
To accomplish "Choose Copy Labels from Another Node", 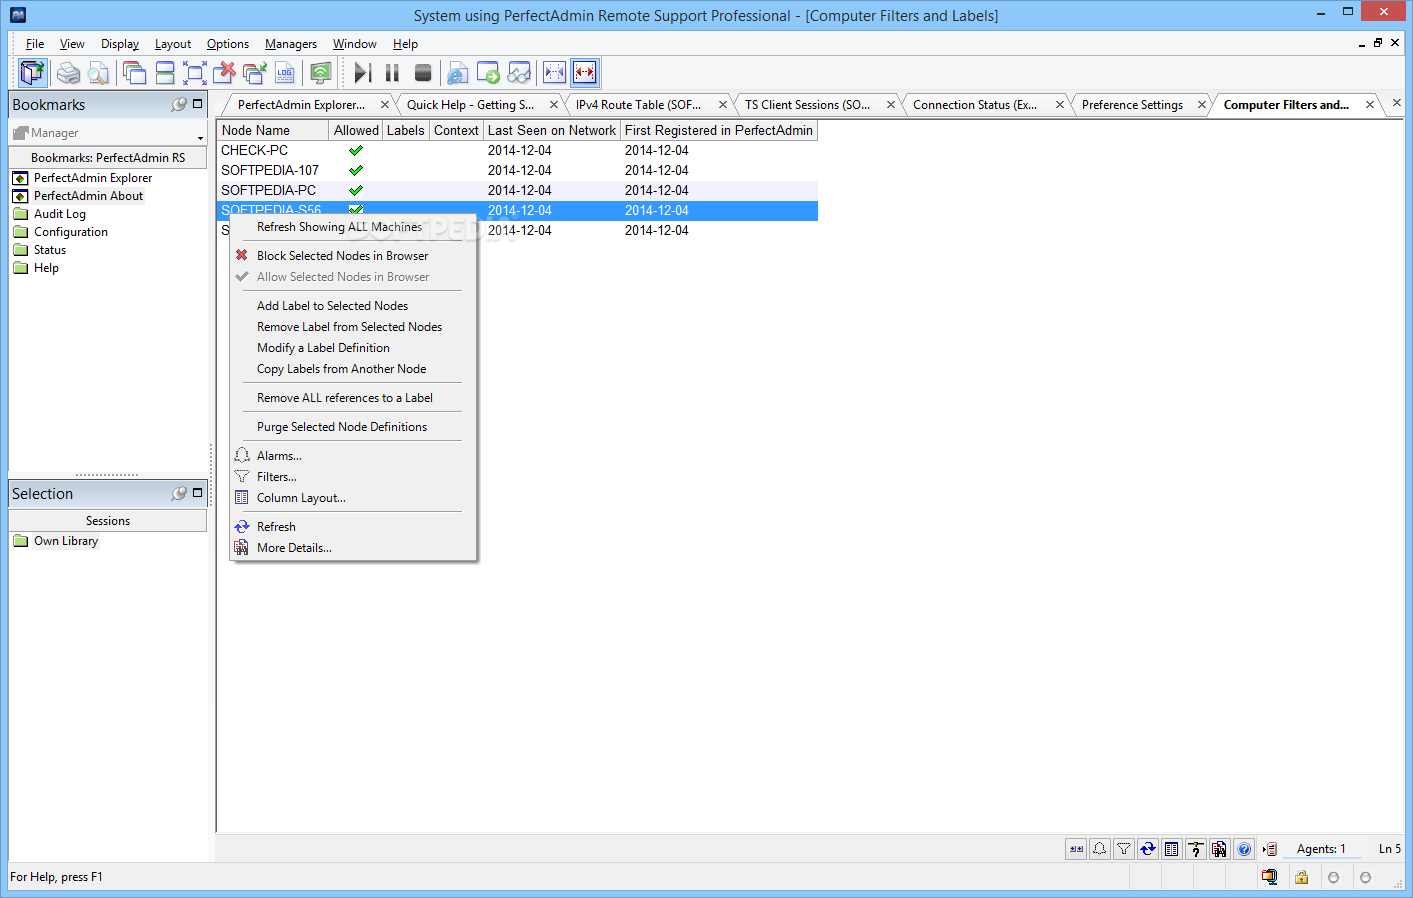I will (x=341, y=369).
